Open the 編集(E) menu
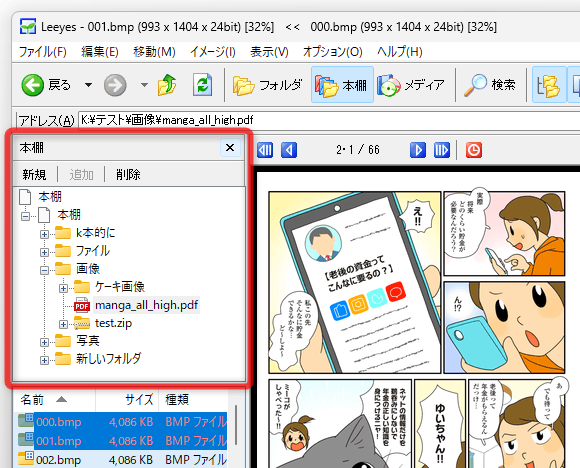This screenshot has height=468, width=580. 100,51
